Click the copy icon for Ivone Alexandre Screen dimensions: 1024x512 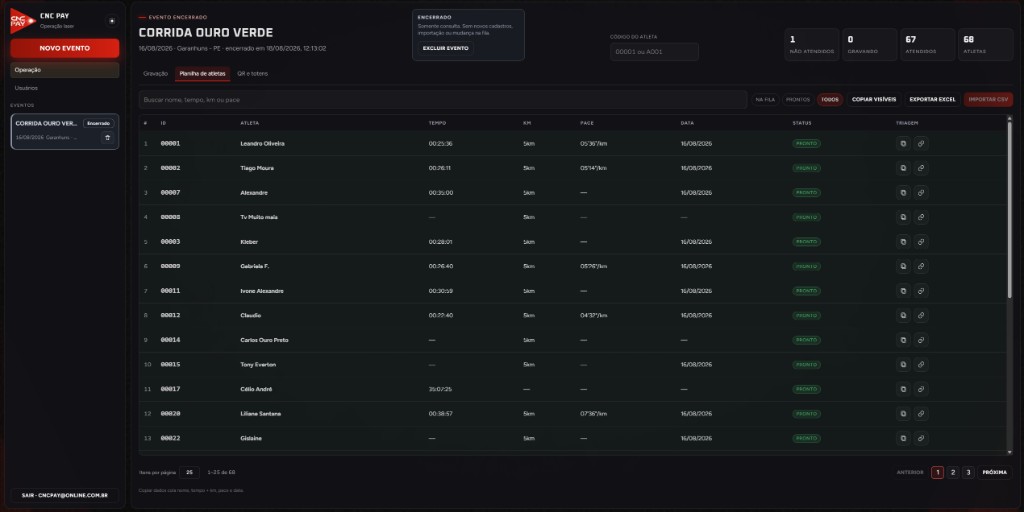coord(903,291)
